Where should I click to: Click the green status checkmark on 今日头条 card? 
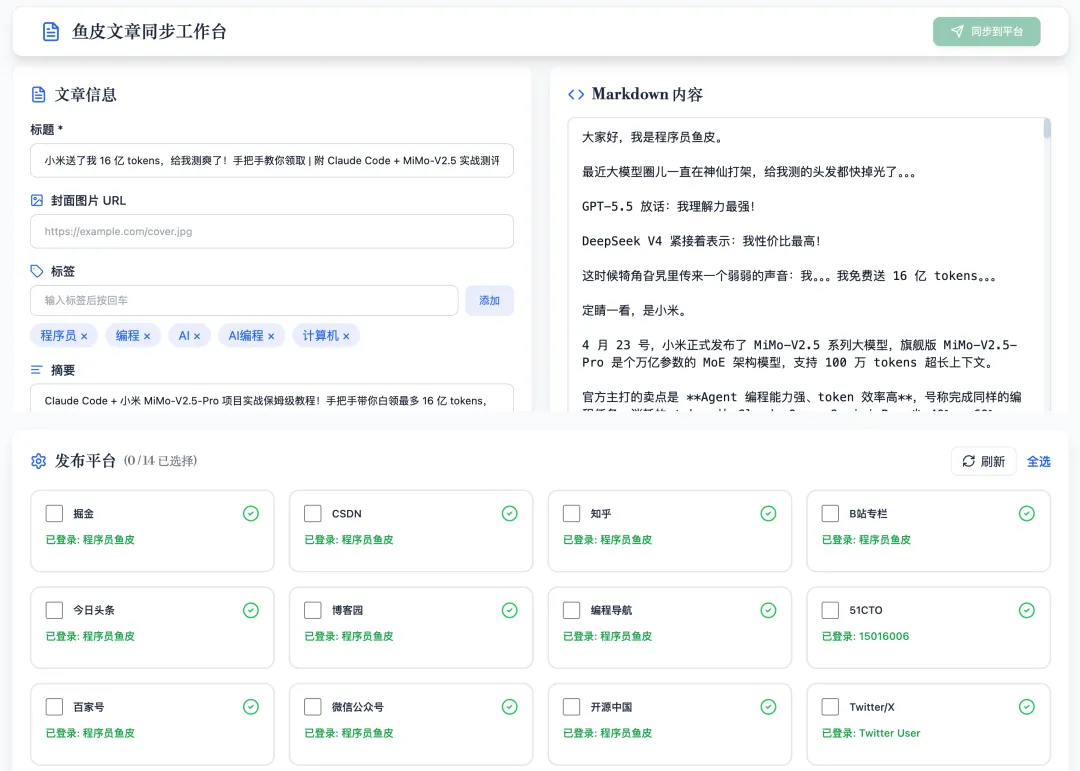pyautogui.click(x=251, y=610)
